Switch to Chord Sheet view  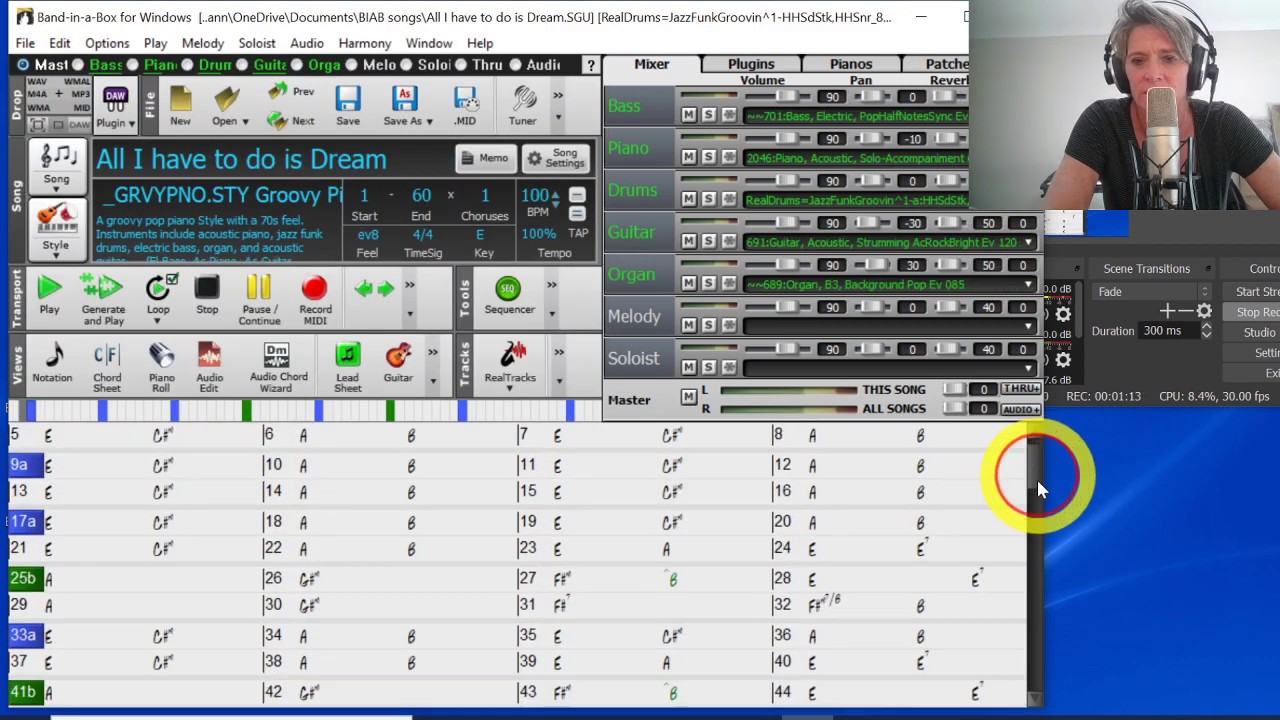pyautogui.click(x=107, y=368)
